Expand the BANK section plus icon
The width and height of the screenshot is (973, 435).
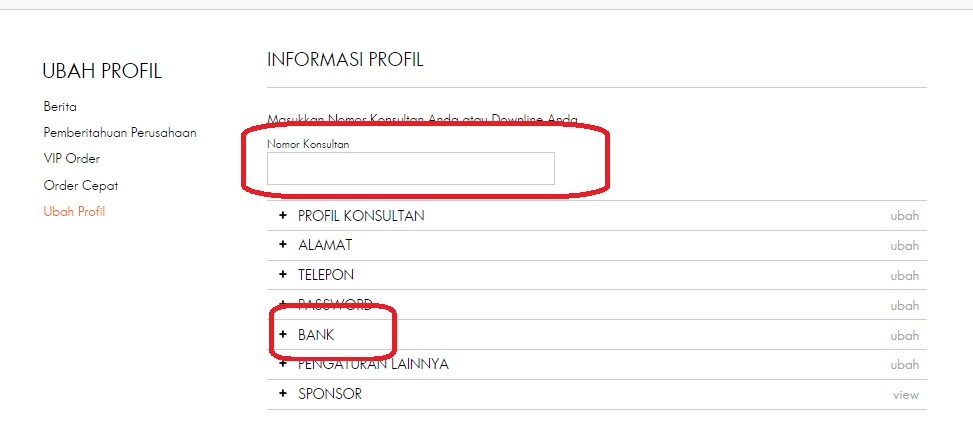pyautogui.click(x=283, y=335)
